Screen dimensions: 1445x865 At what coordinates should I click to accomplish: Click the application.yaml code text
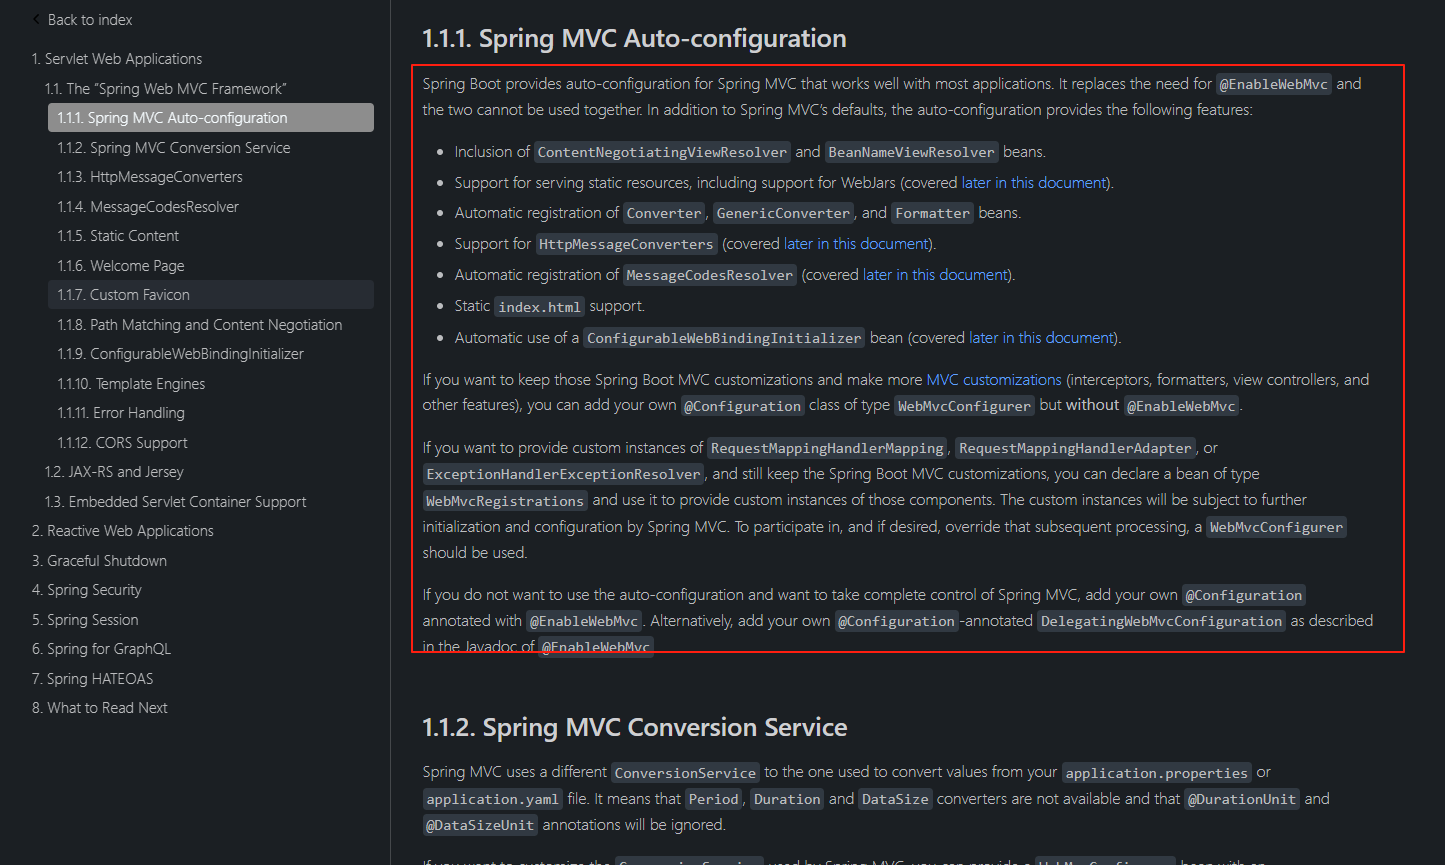click(x=492, y=800)
